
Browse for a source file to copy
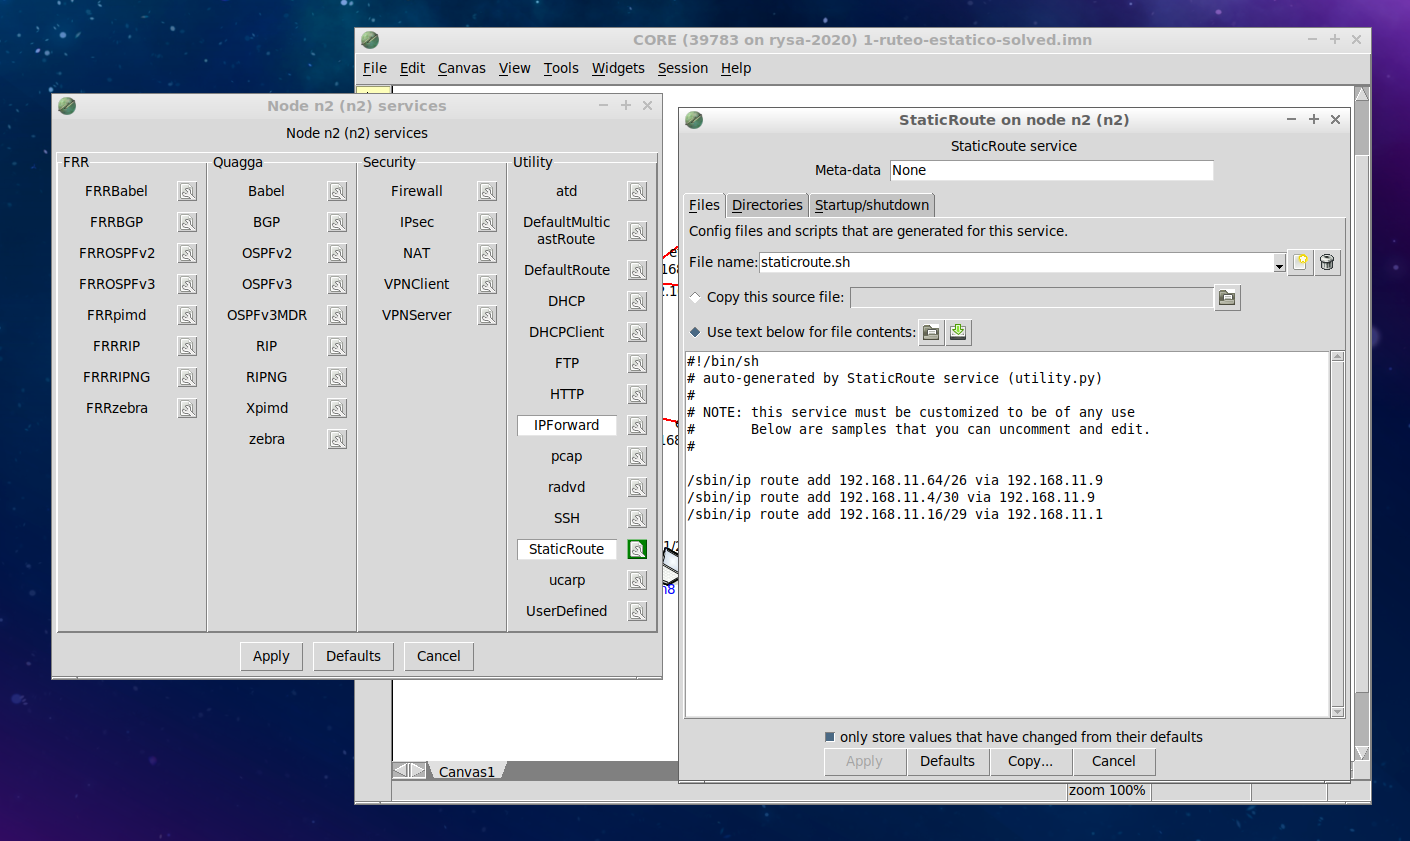tap(1227, 298)
